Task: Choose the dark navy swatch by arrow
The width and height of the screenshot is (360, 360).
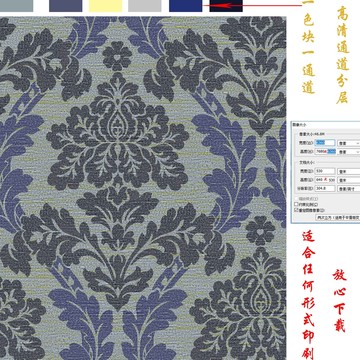Action: point(226,6)
